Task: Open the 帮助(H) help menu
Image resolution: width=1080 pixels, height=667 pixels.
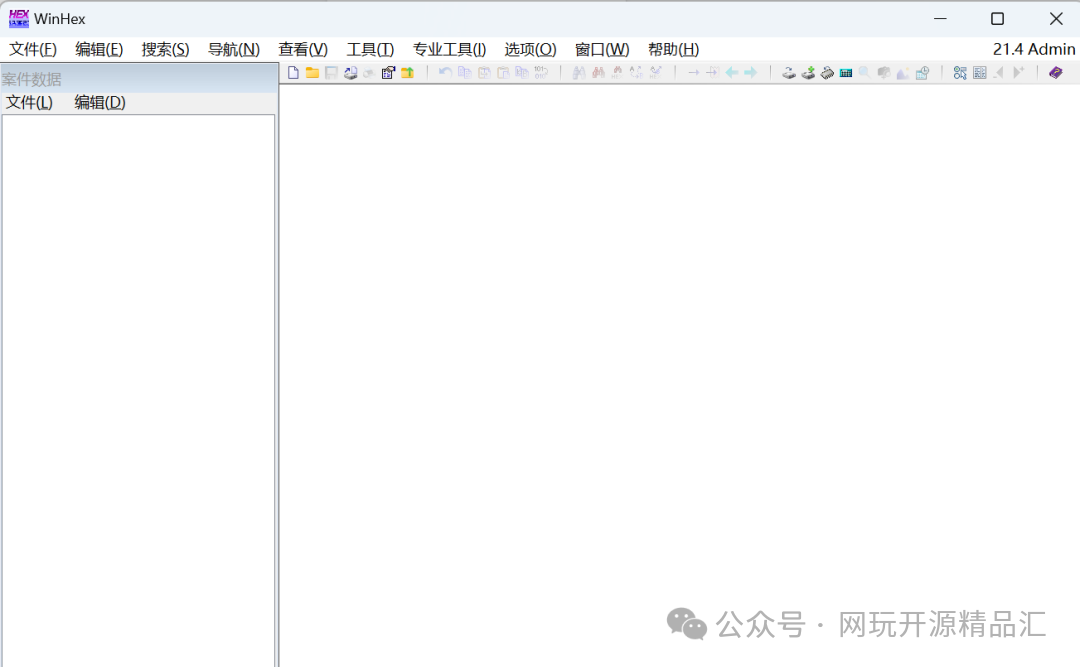Action: point(673,49)
